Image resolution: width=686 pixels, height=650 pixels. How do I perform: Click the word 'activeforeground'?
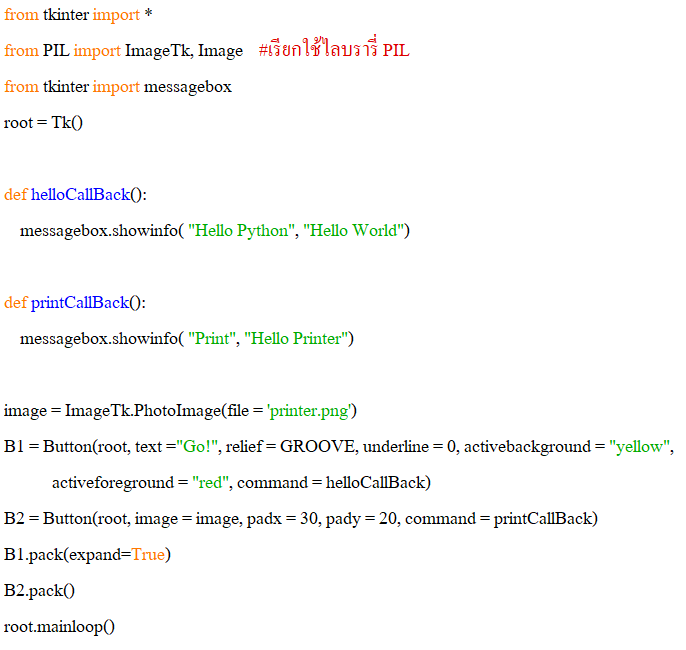[x=113, y=483]
